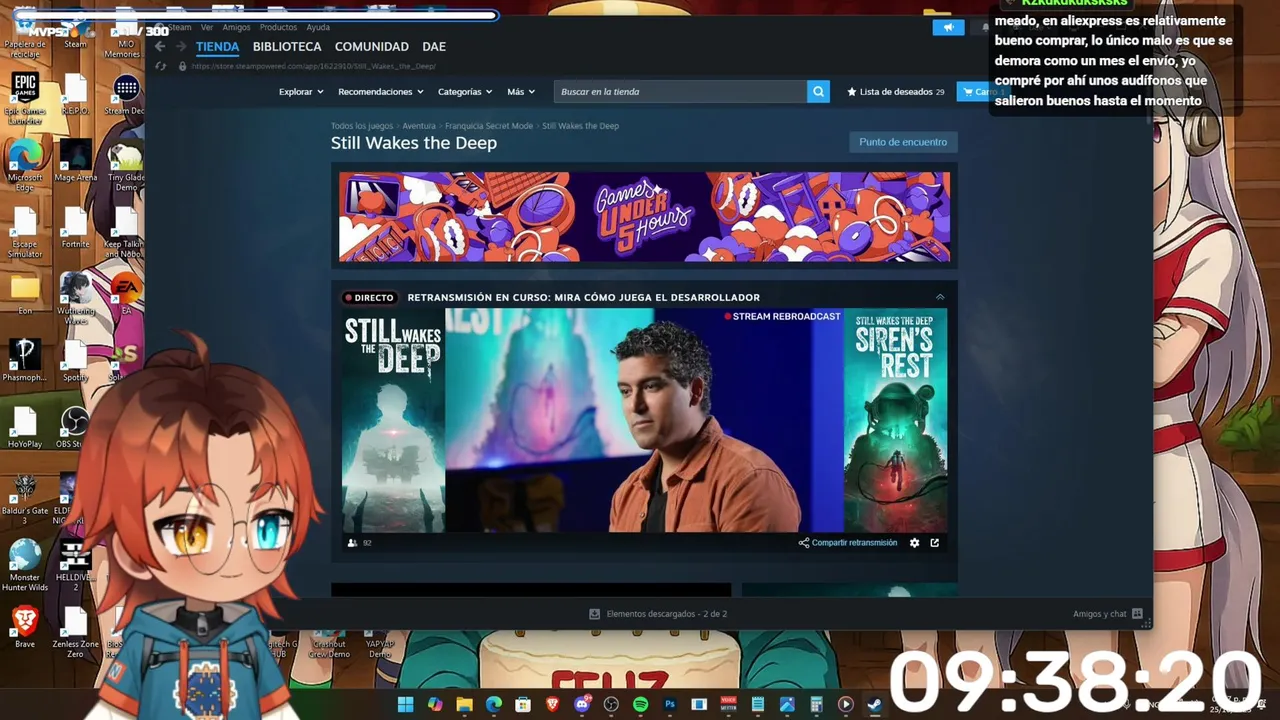The height and width of the screenshot is (720, 1280).
Task: Open the Steam menu
Action: pos(180,27)
